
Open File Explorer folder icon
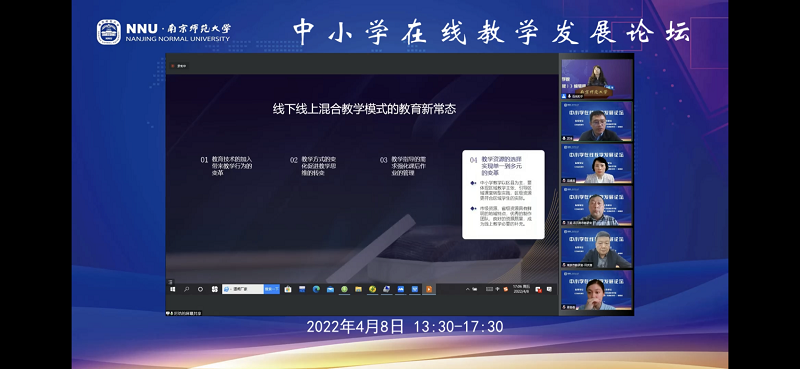click(359, 289)
